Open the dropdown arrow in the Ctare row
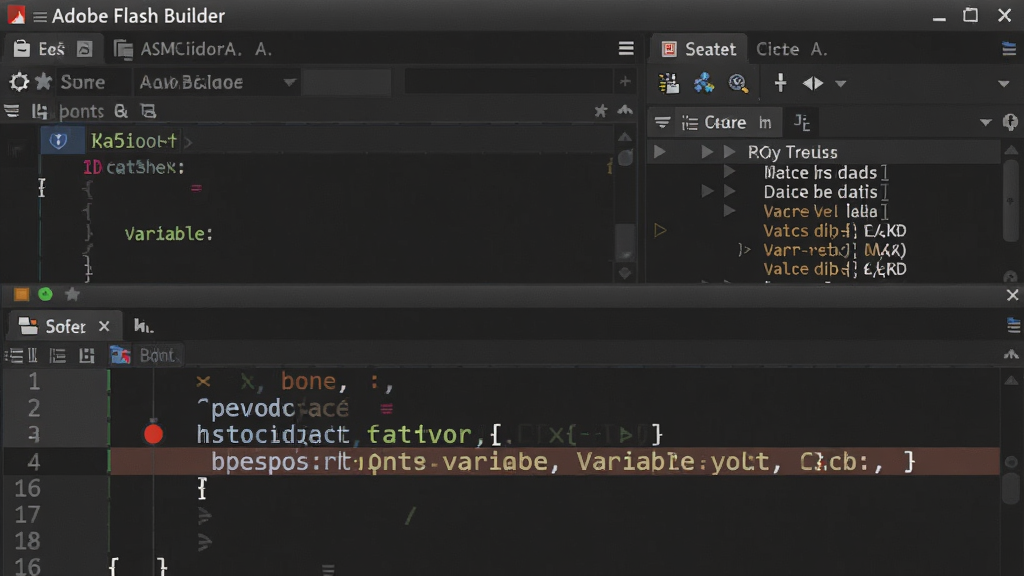The image size is (1024, 576). [x=985, y=122]
